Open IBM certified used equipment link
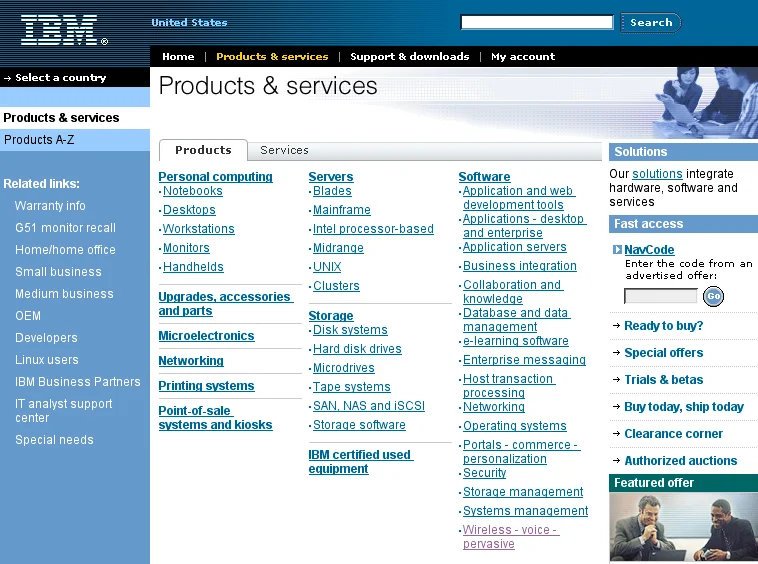Viewport: 758px width, 564px height. (x=361, y=462)
